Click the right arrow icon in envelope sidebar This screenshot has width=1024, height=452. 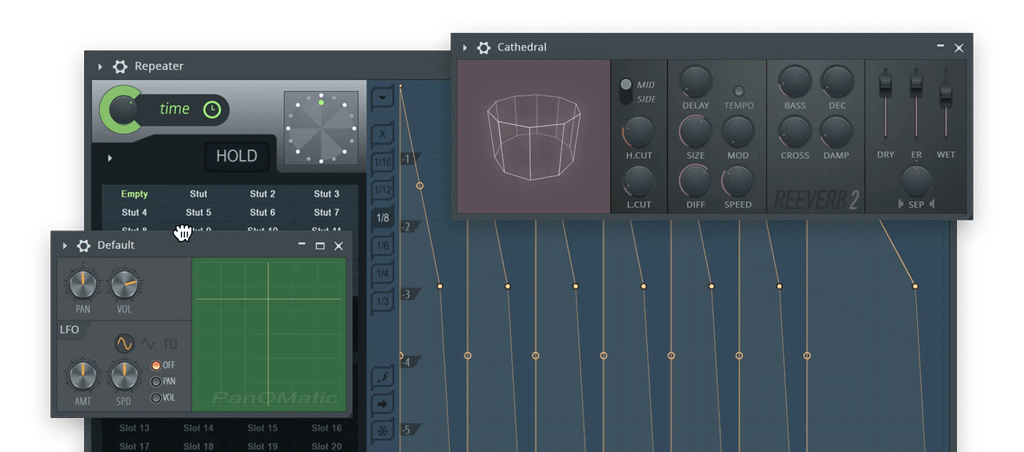(x=383, y=404)
